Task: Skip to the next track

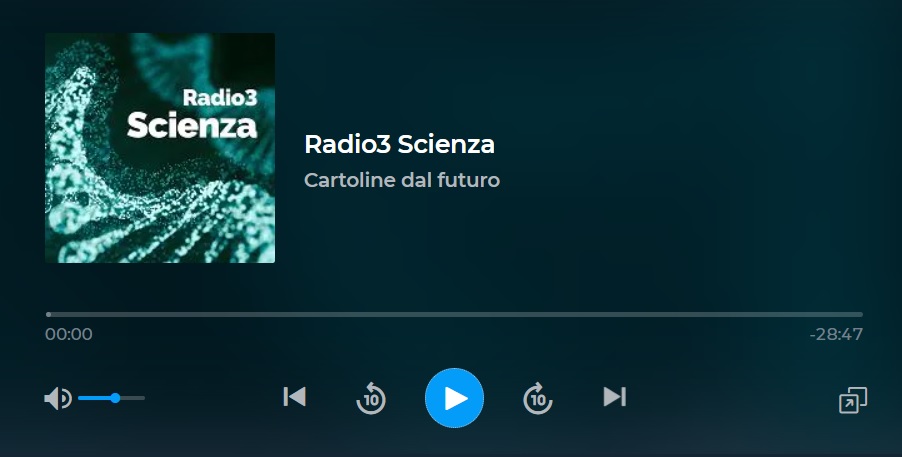Action: (614, 397)
